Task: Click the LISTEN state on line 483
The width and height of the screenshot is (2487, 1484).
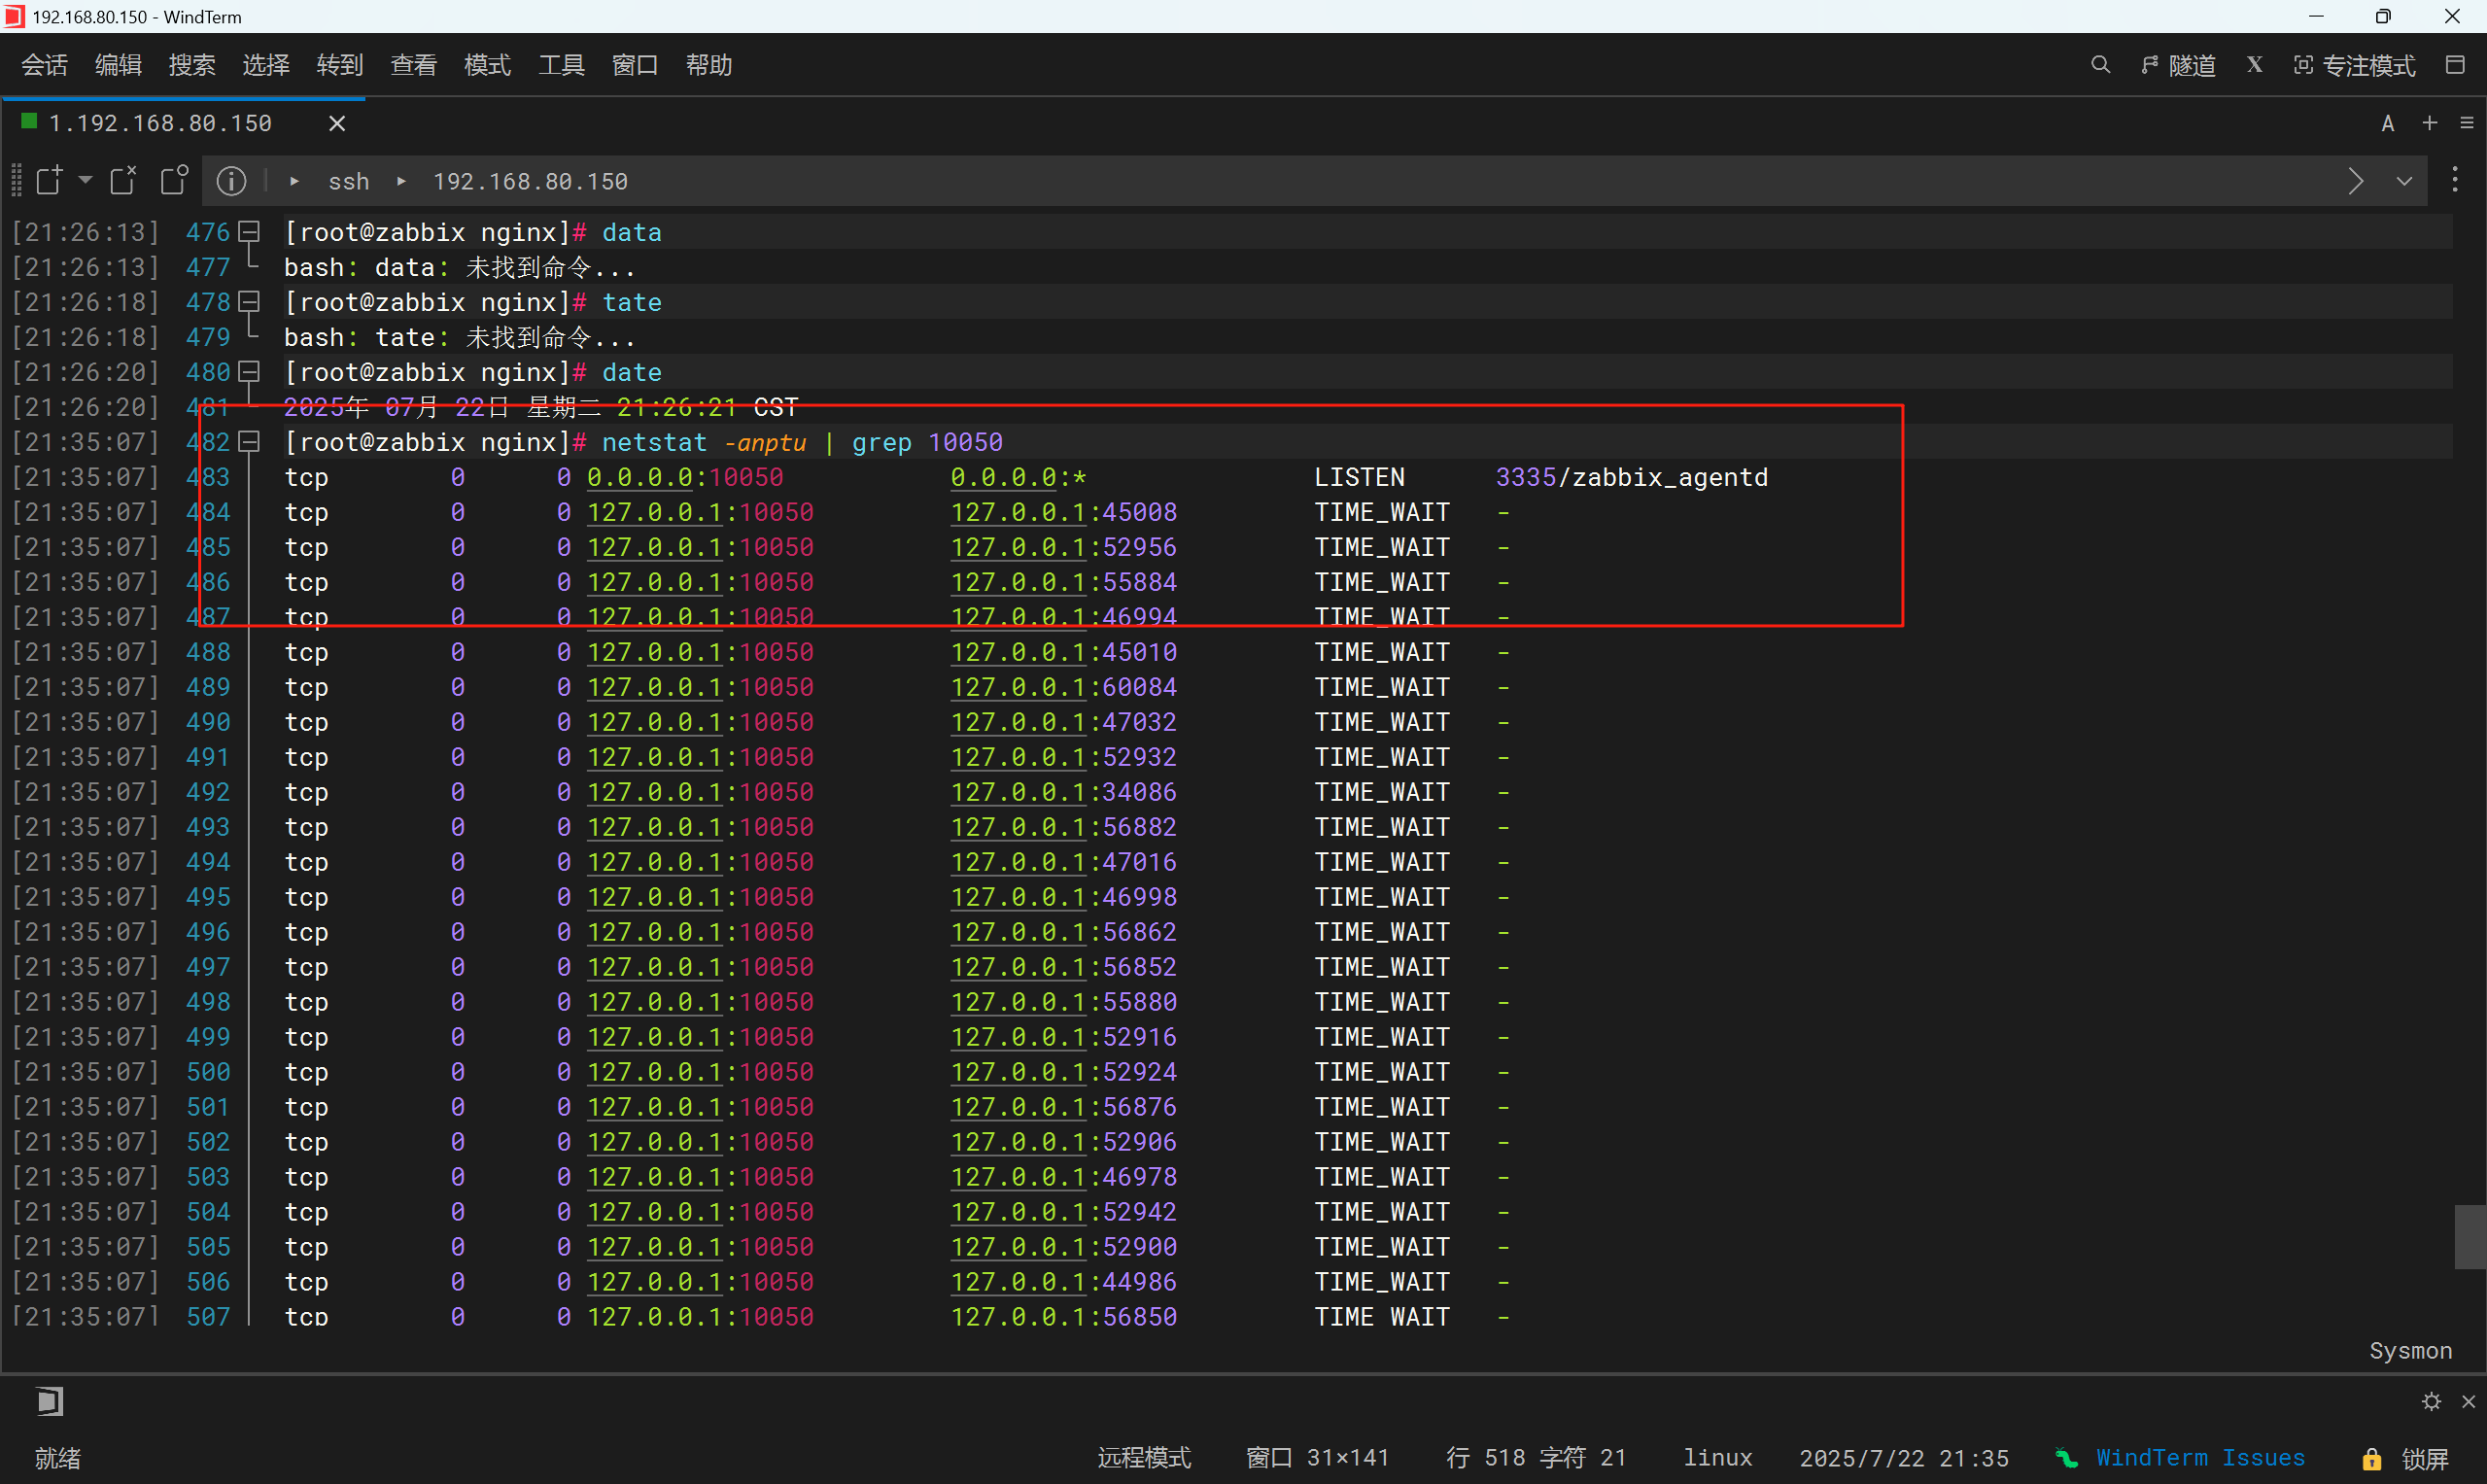Action: tap(1360, 477)
